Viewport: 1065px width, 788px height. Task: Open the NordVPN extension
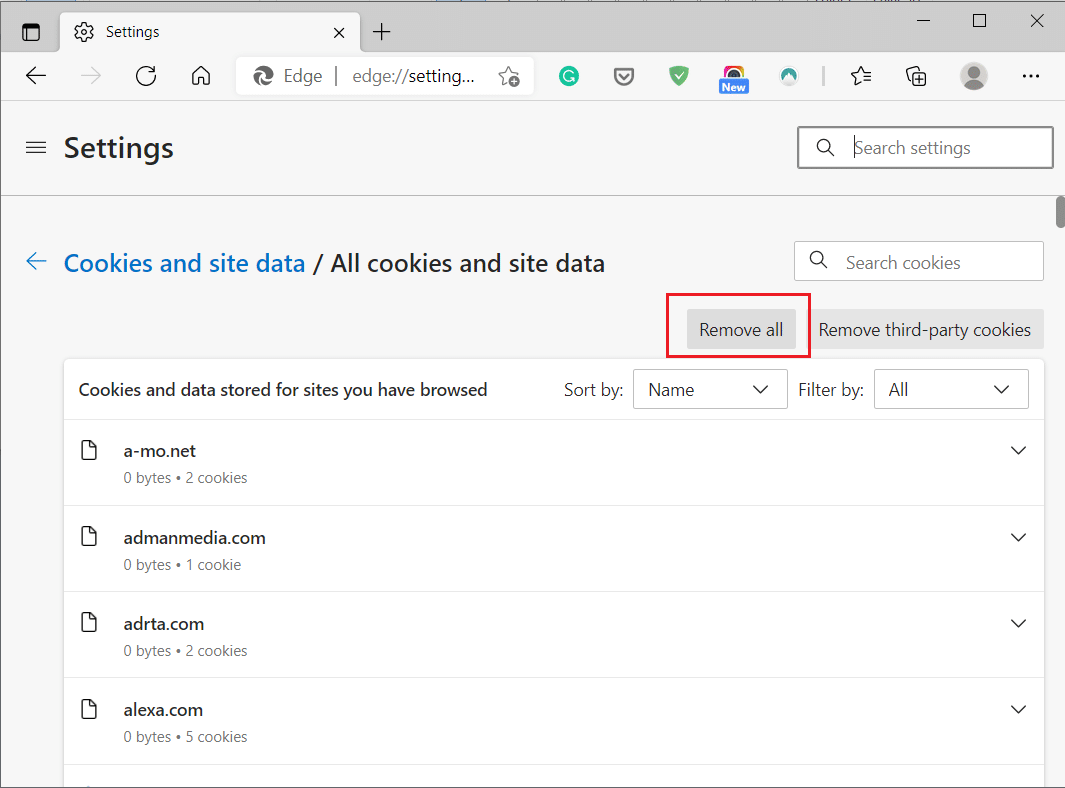(x=789, y=76)
